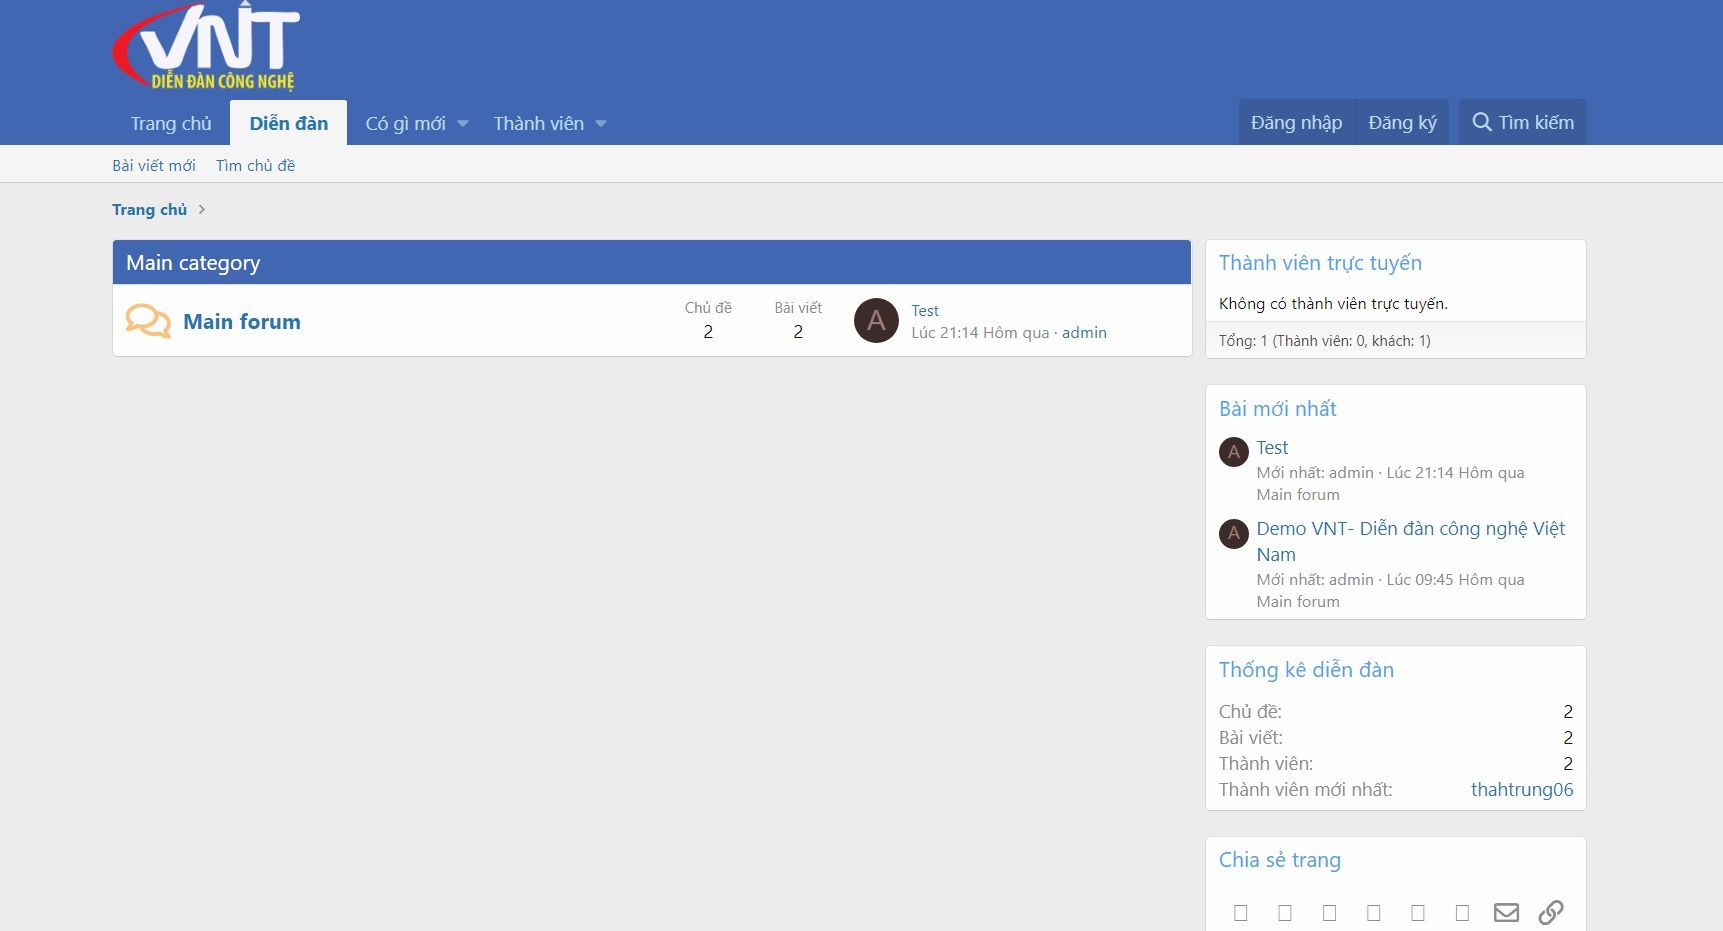Open the Thành viên dropdown menu
The width and height of the screenshot is (1723, 931).
click(x=549, y=122)
